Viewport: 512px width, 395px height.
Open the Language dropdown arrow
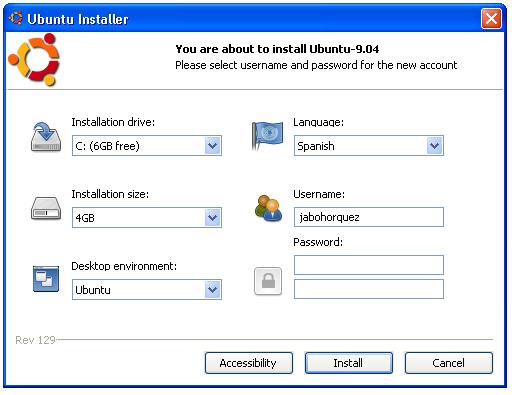[435, 146]
